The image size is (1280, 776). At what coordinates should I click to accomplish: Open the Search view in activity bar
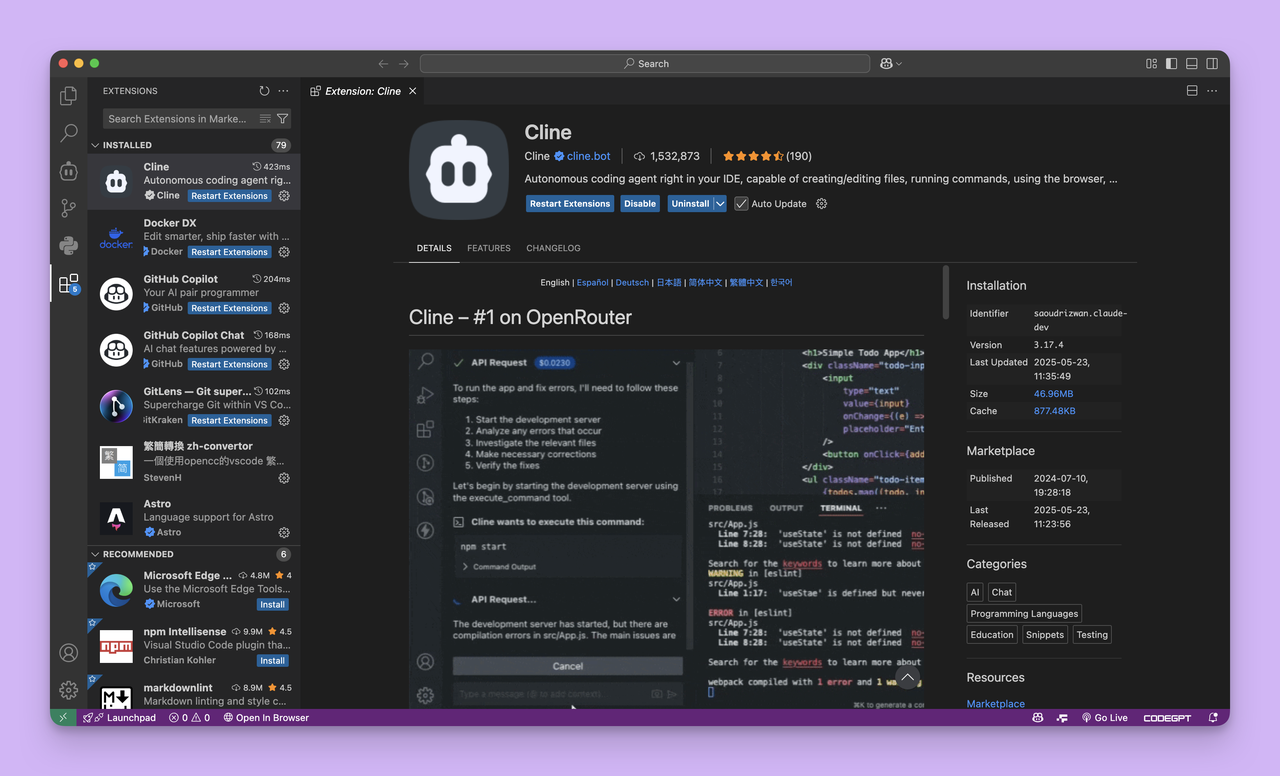click(68, 133)
